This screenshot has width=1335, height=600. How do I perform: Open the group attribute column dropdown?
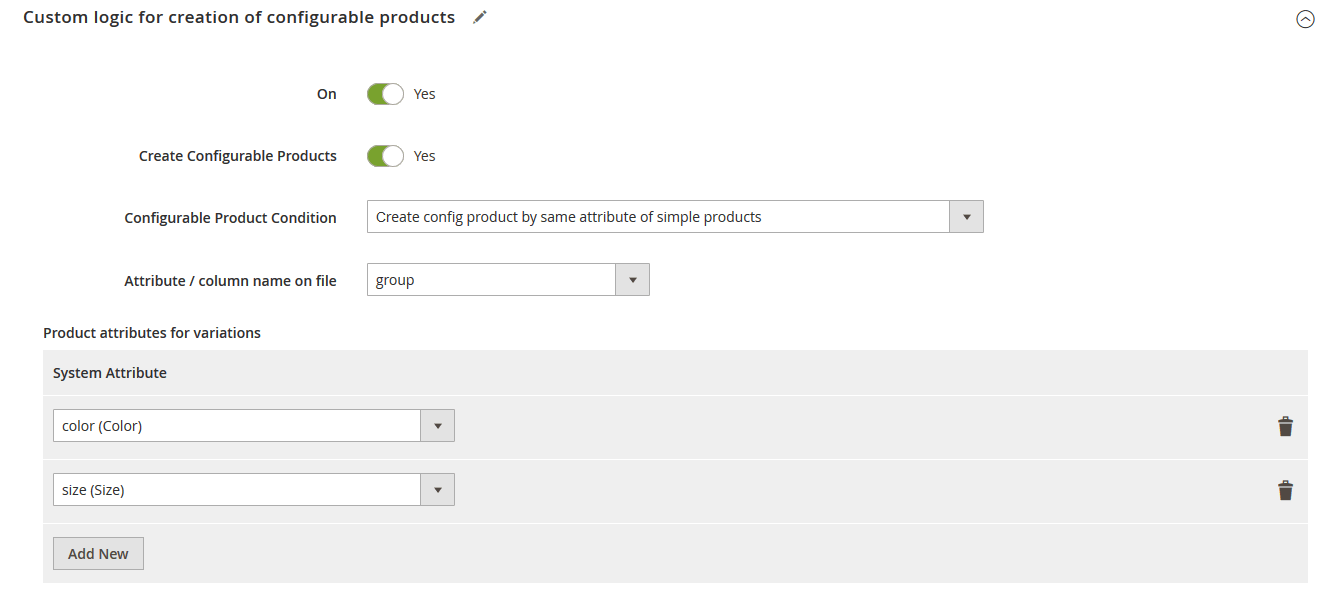pyautogui.click(x=508, y=280)
